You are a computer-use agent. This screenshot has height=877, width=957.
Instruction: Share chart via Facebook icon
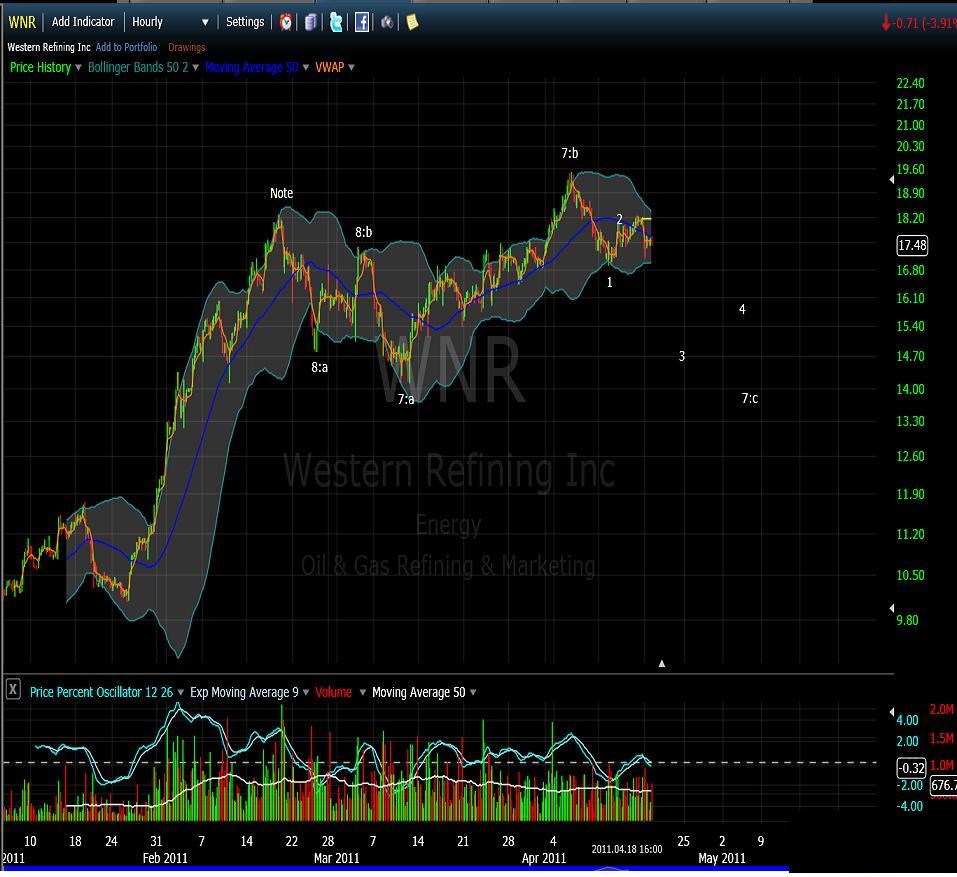pos(361,22)
